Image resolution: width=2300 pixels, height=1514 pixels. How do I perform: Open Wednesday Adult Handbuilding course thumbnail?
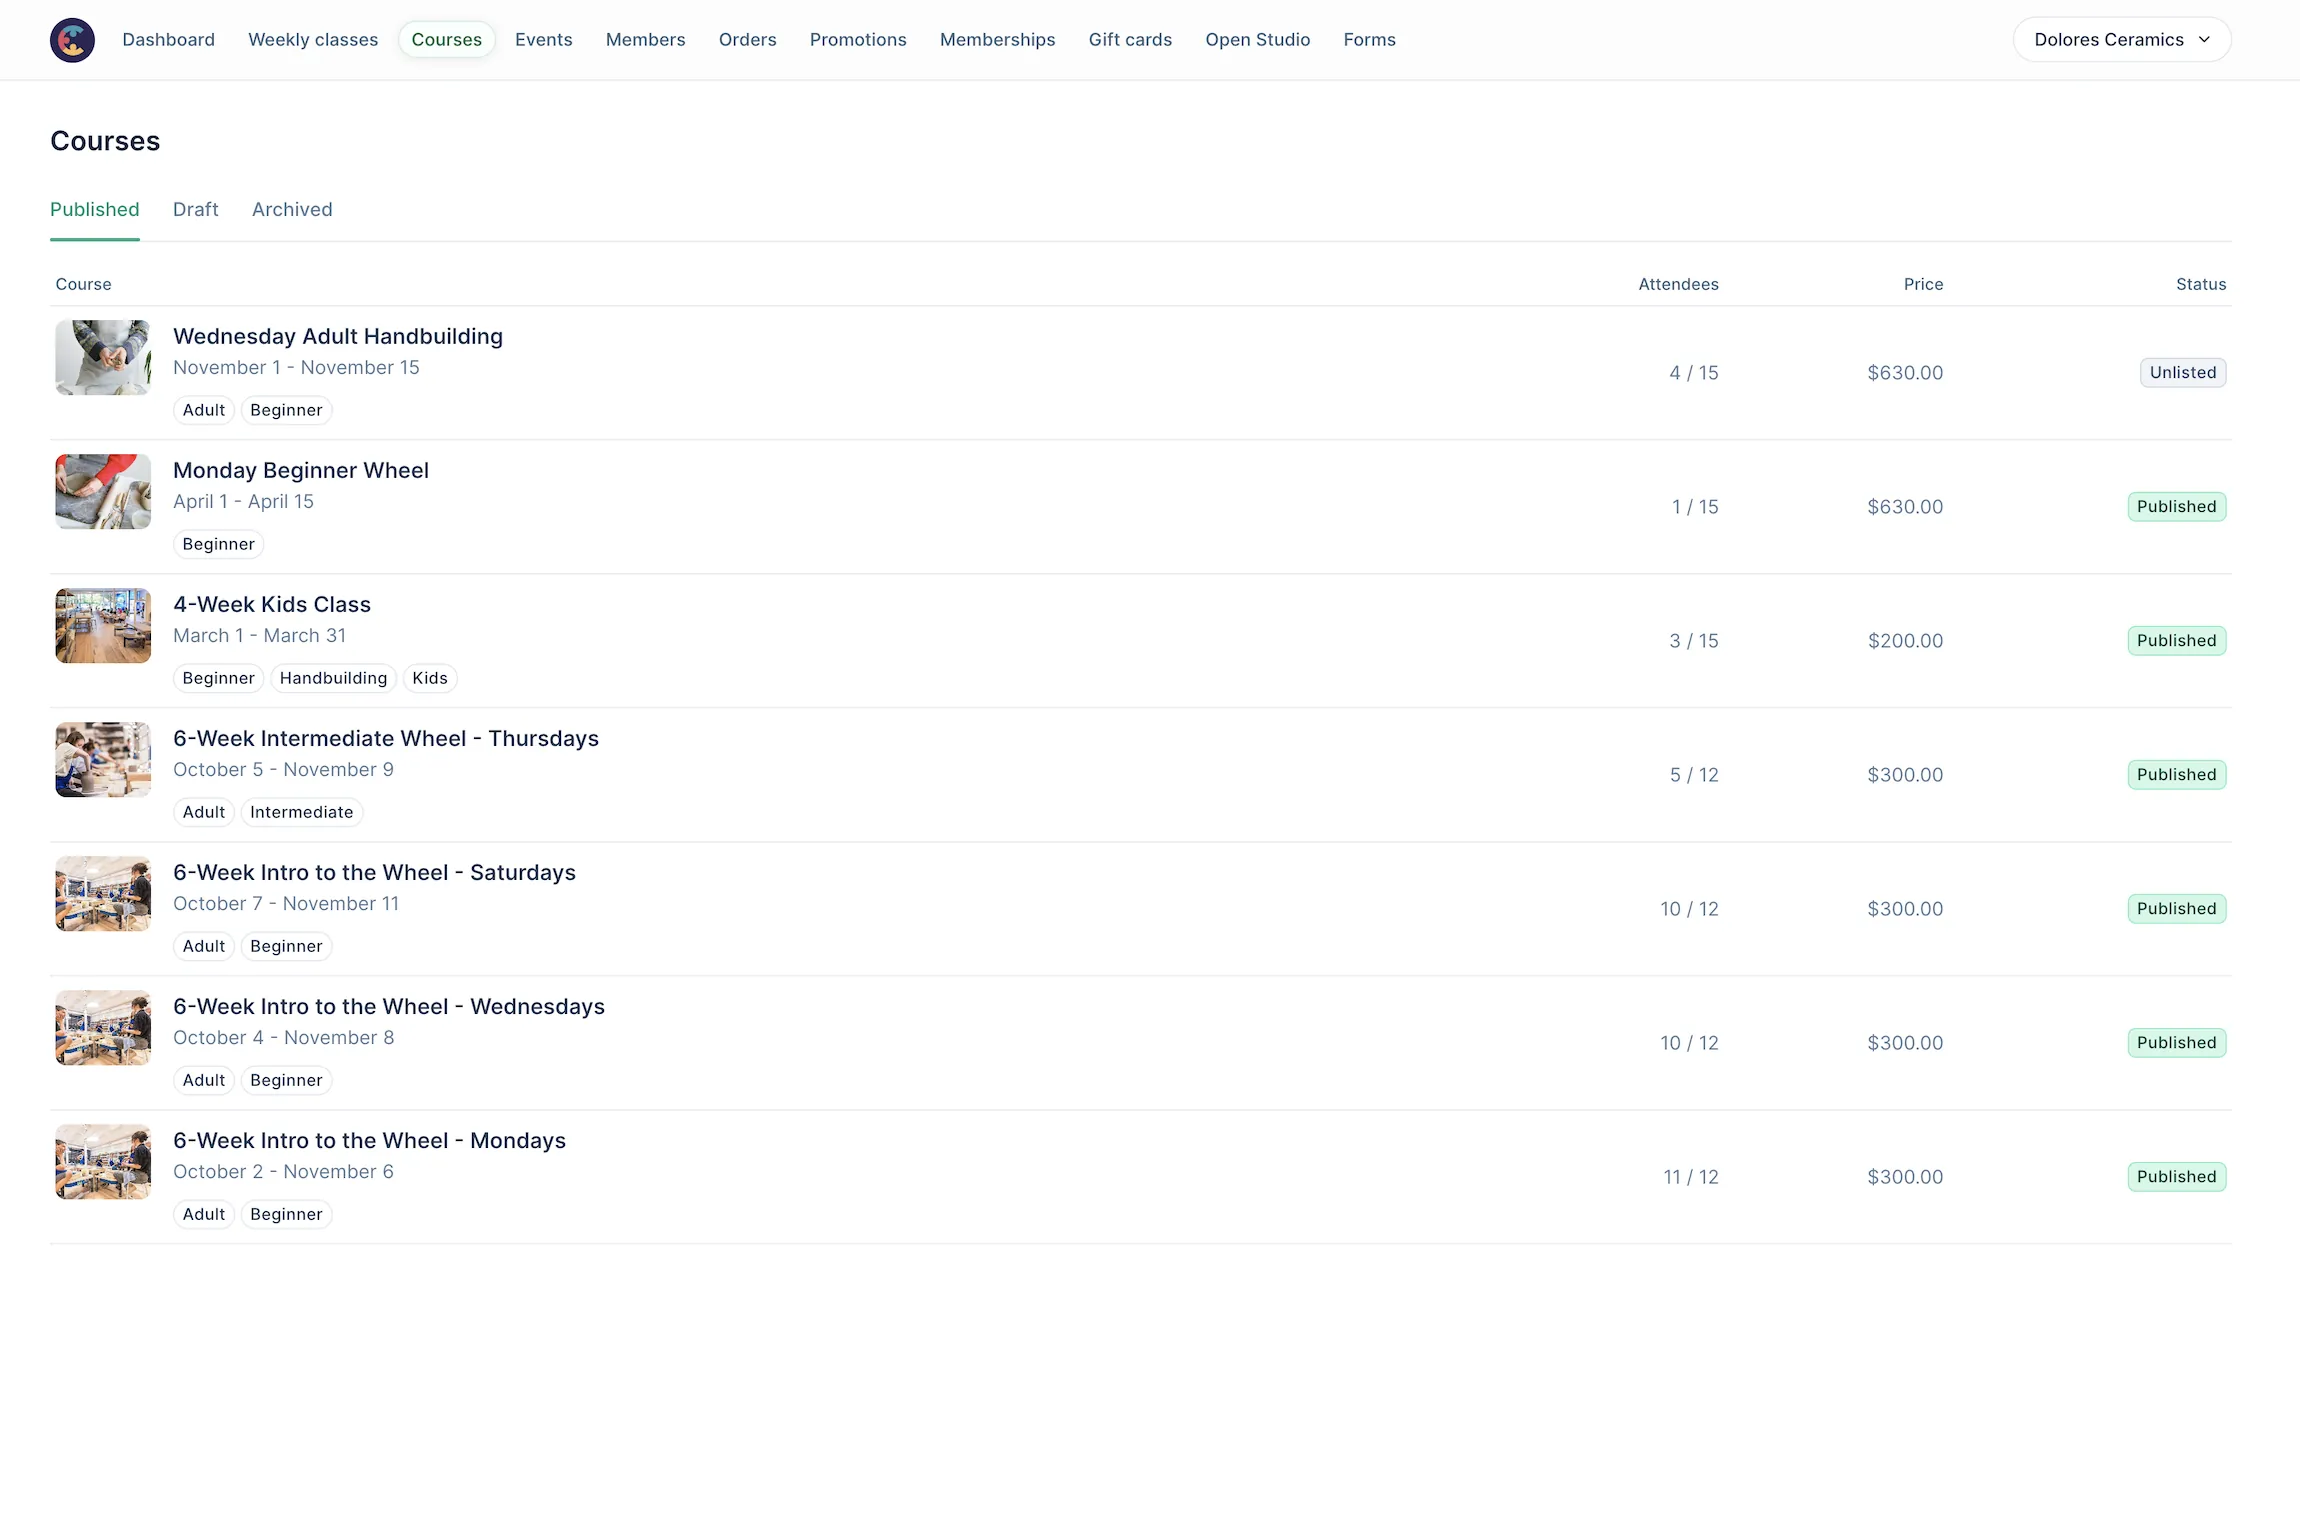pos(103,358)
